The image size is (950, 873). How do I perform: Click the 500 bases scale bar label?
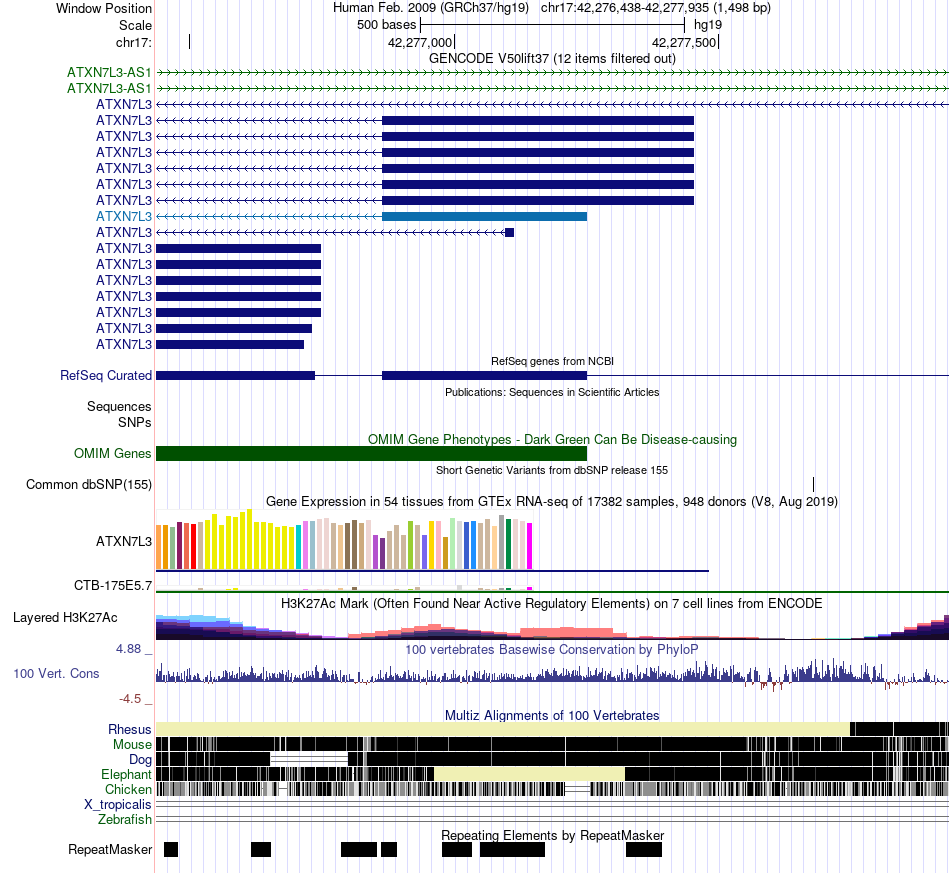387,25
